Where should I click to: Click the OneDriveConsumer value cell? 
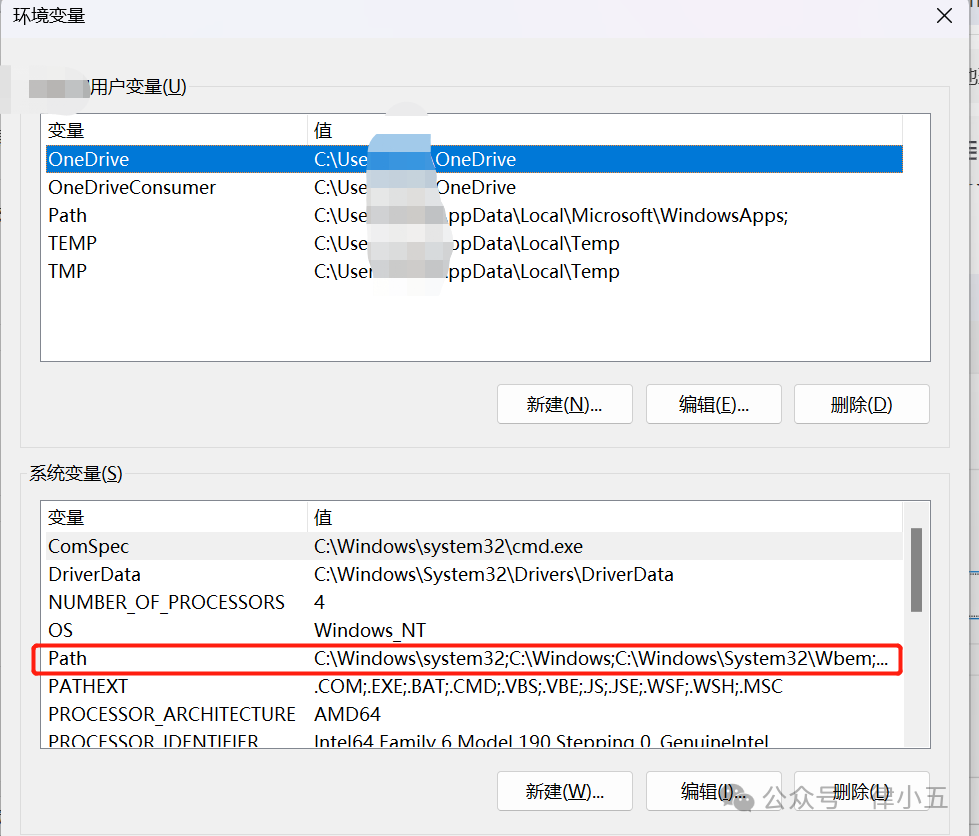point(415,187)
